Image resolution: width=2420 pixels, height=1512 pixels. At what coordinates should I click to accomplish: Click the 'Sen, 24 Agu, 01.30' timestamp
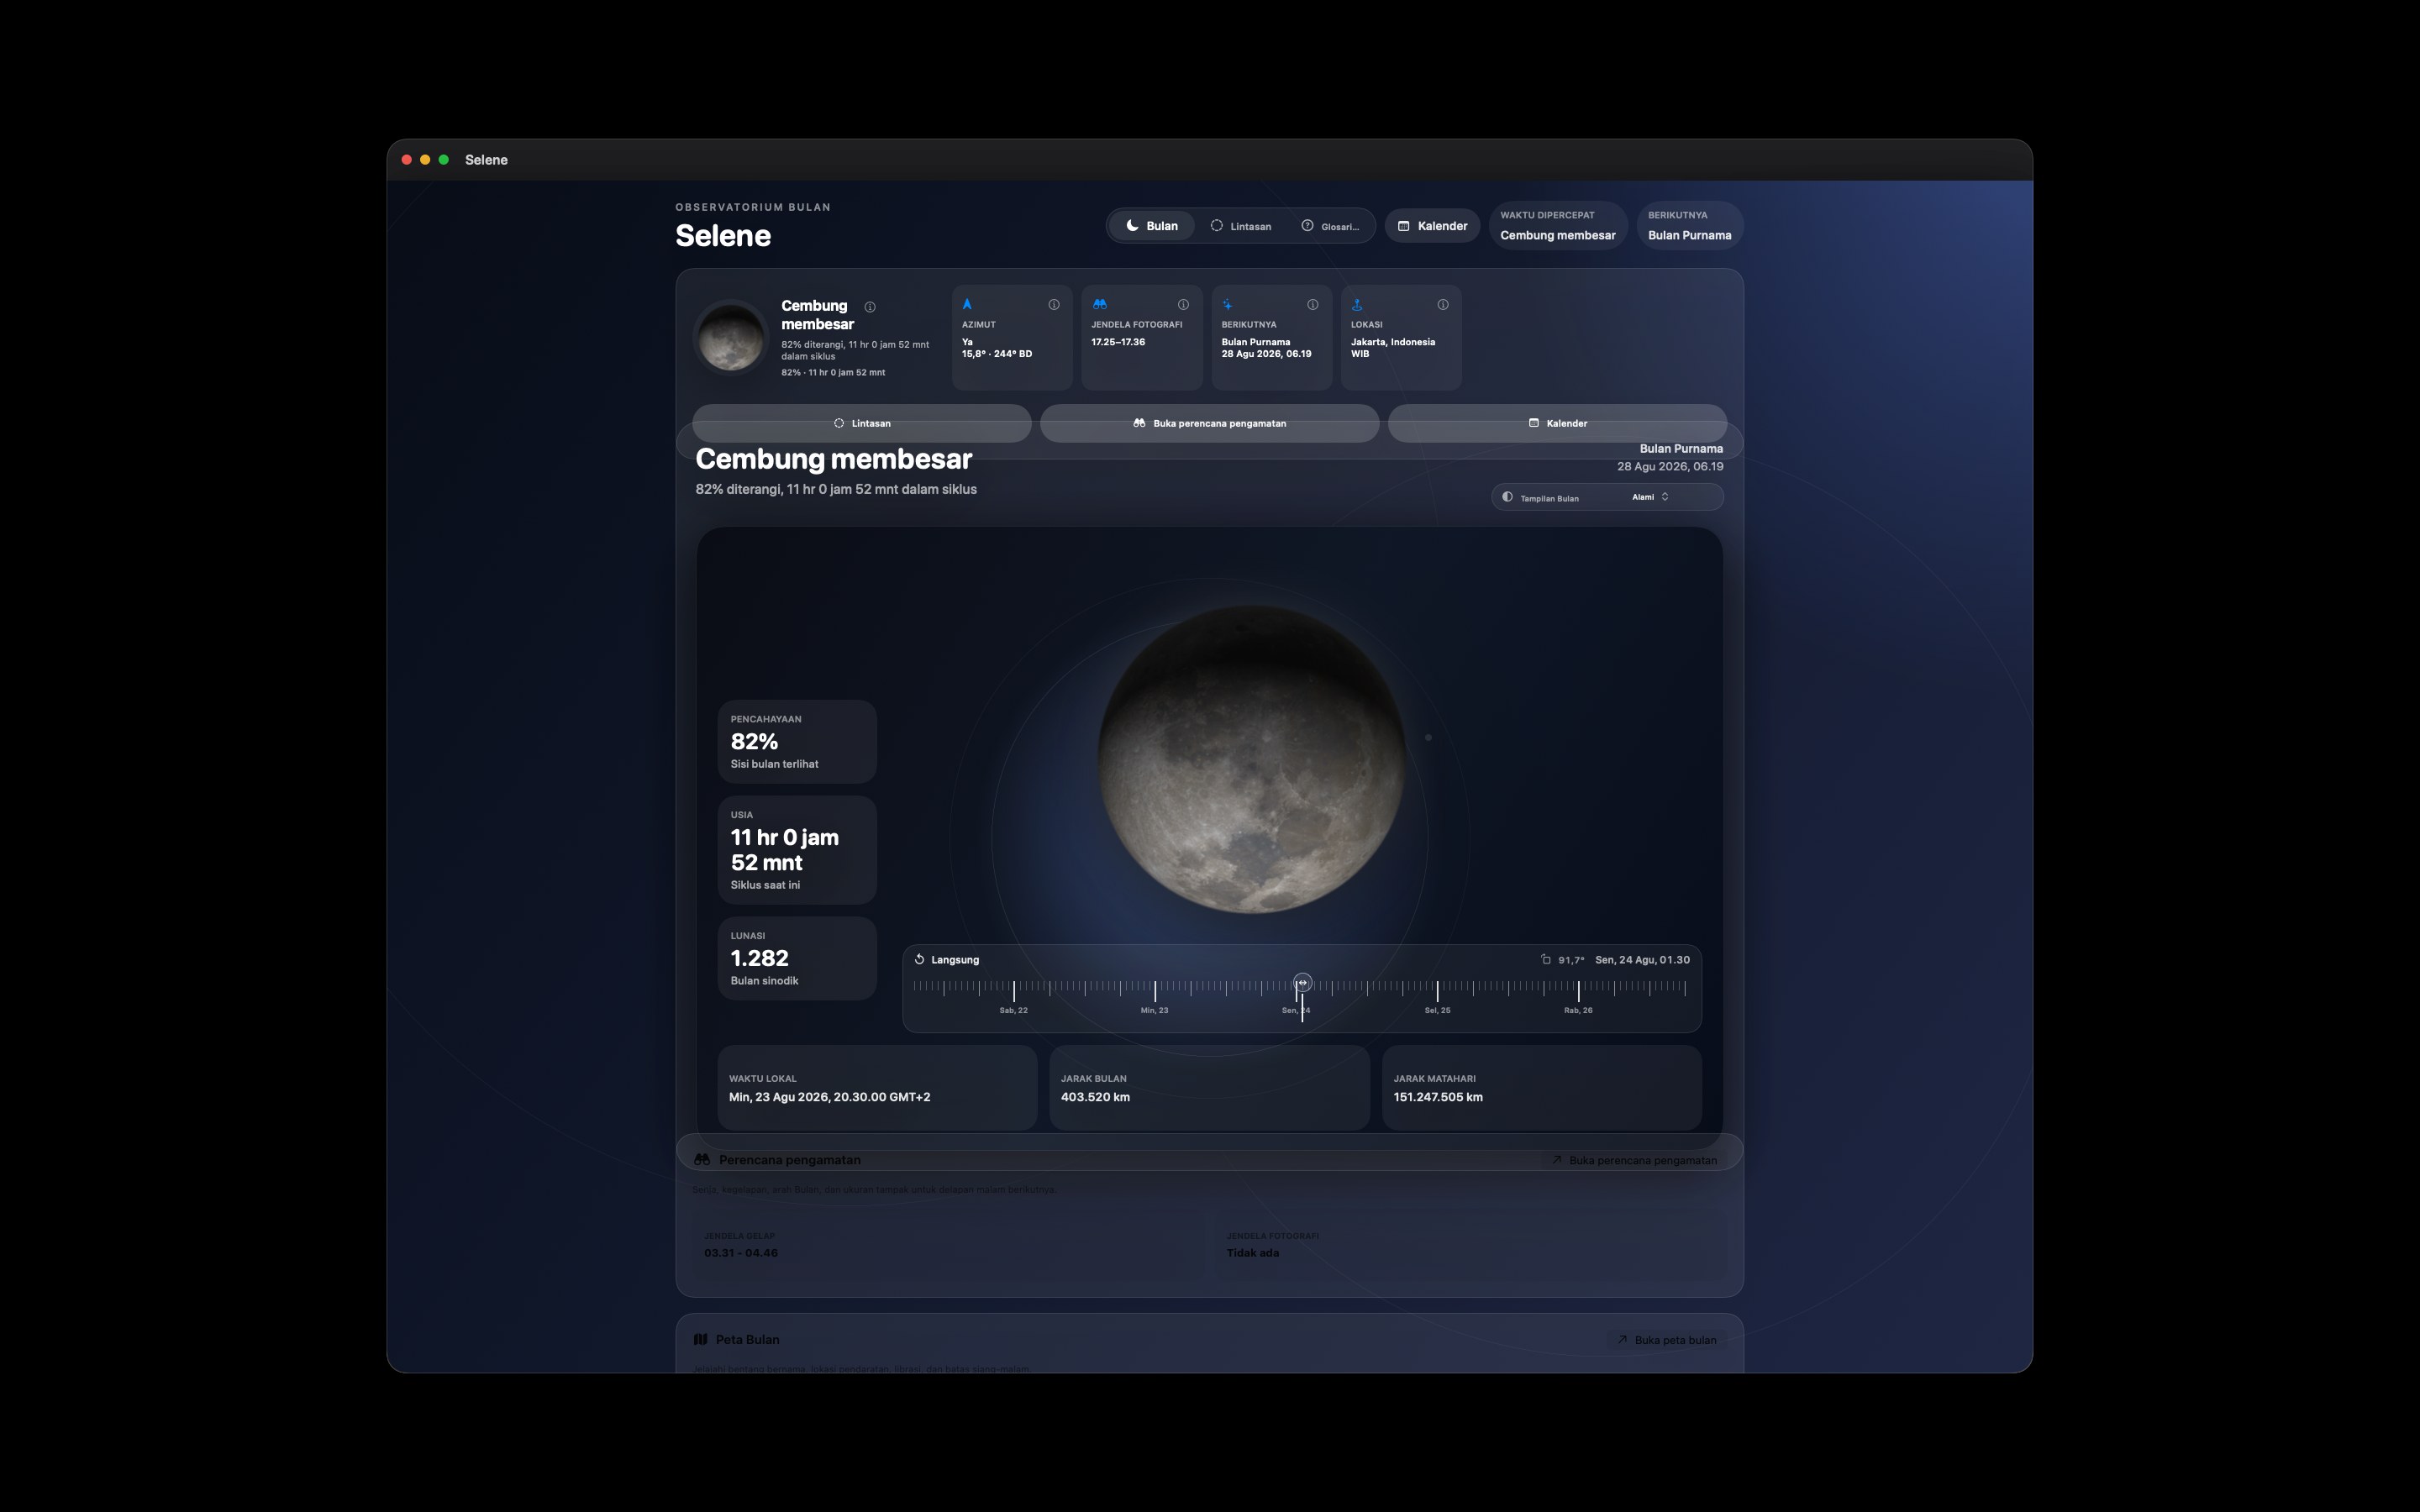(x=1642, y=960)
